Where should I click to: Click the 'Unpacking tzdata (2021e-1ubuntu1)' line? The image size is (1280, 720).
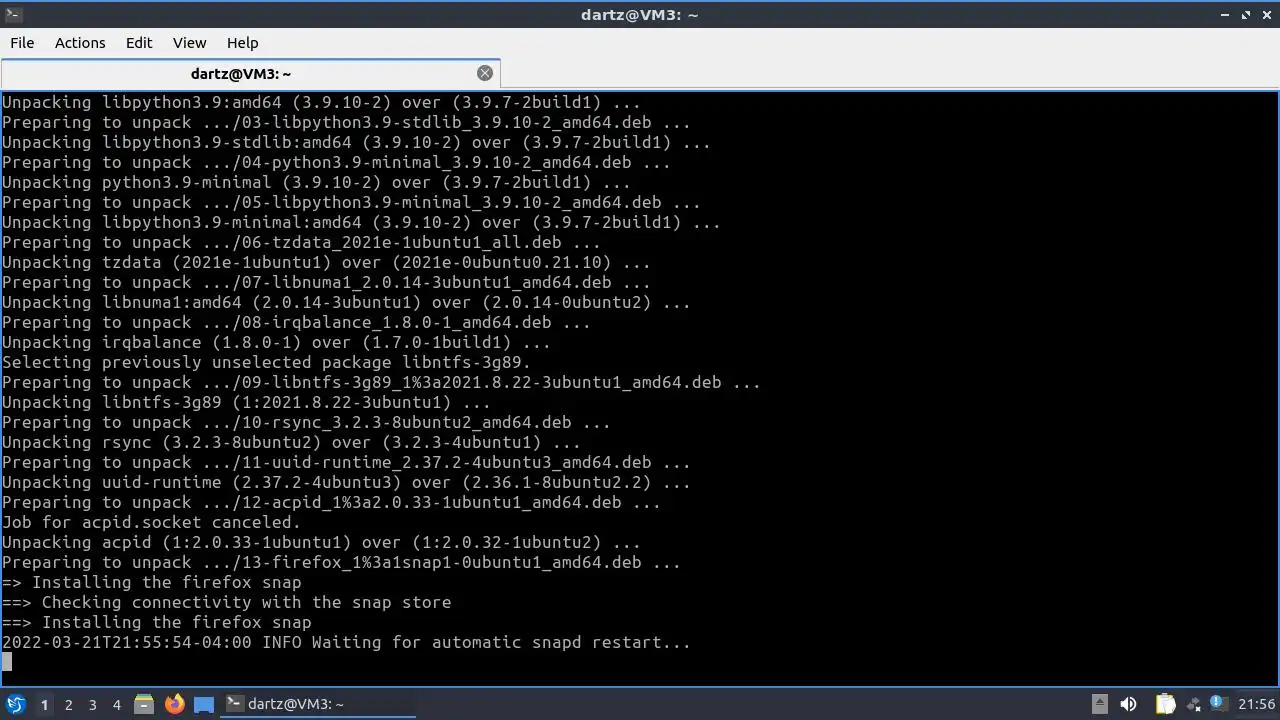[x=326, y=262]
